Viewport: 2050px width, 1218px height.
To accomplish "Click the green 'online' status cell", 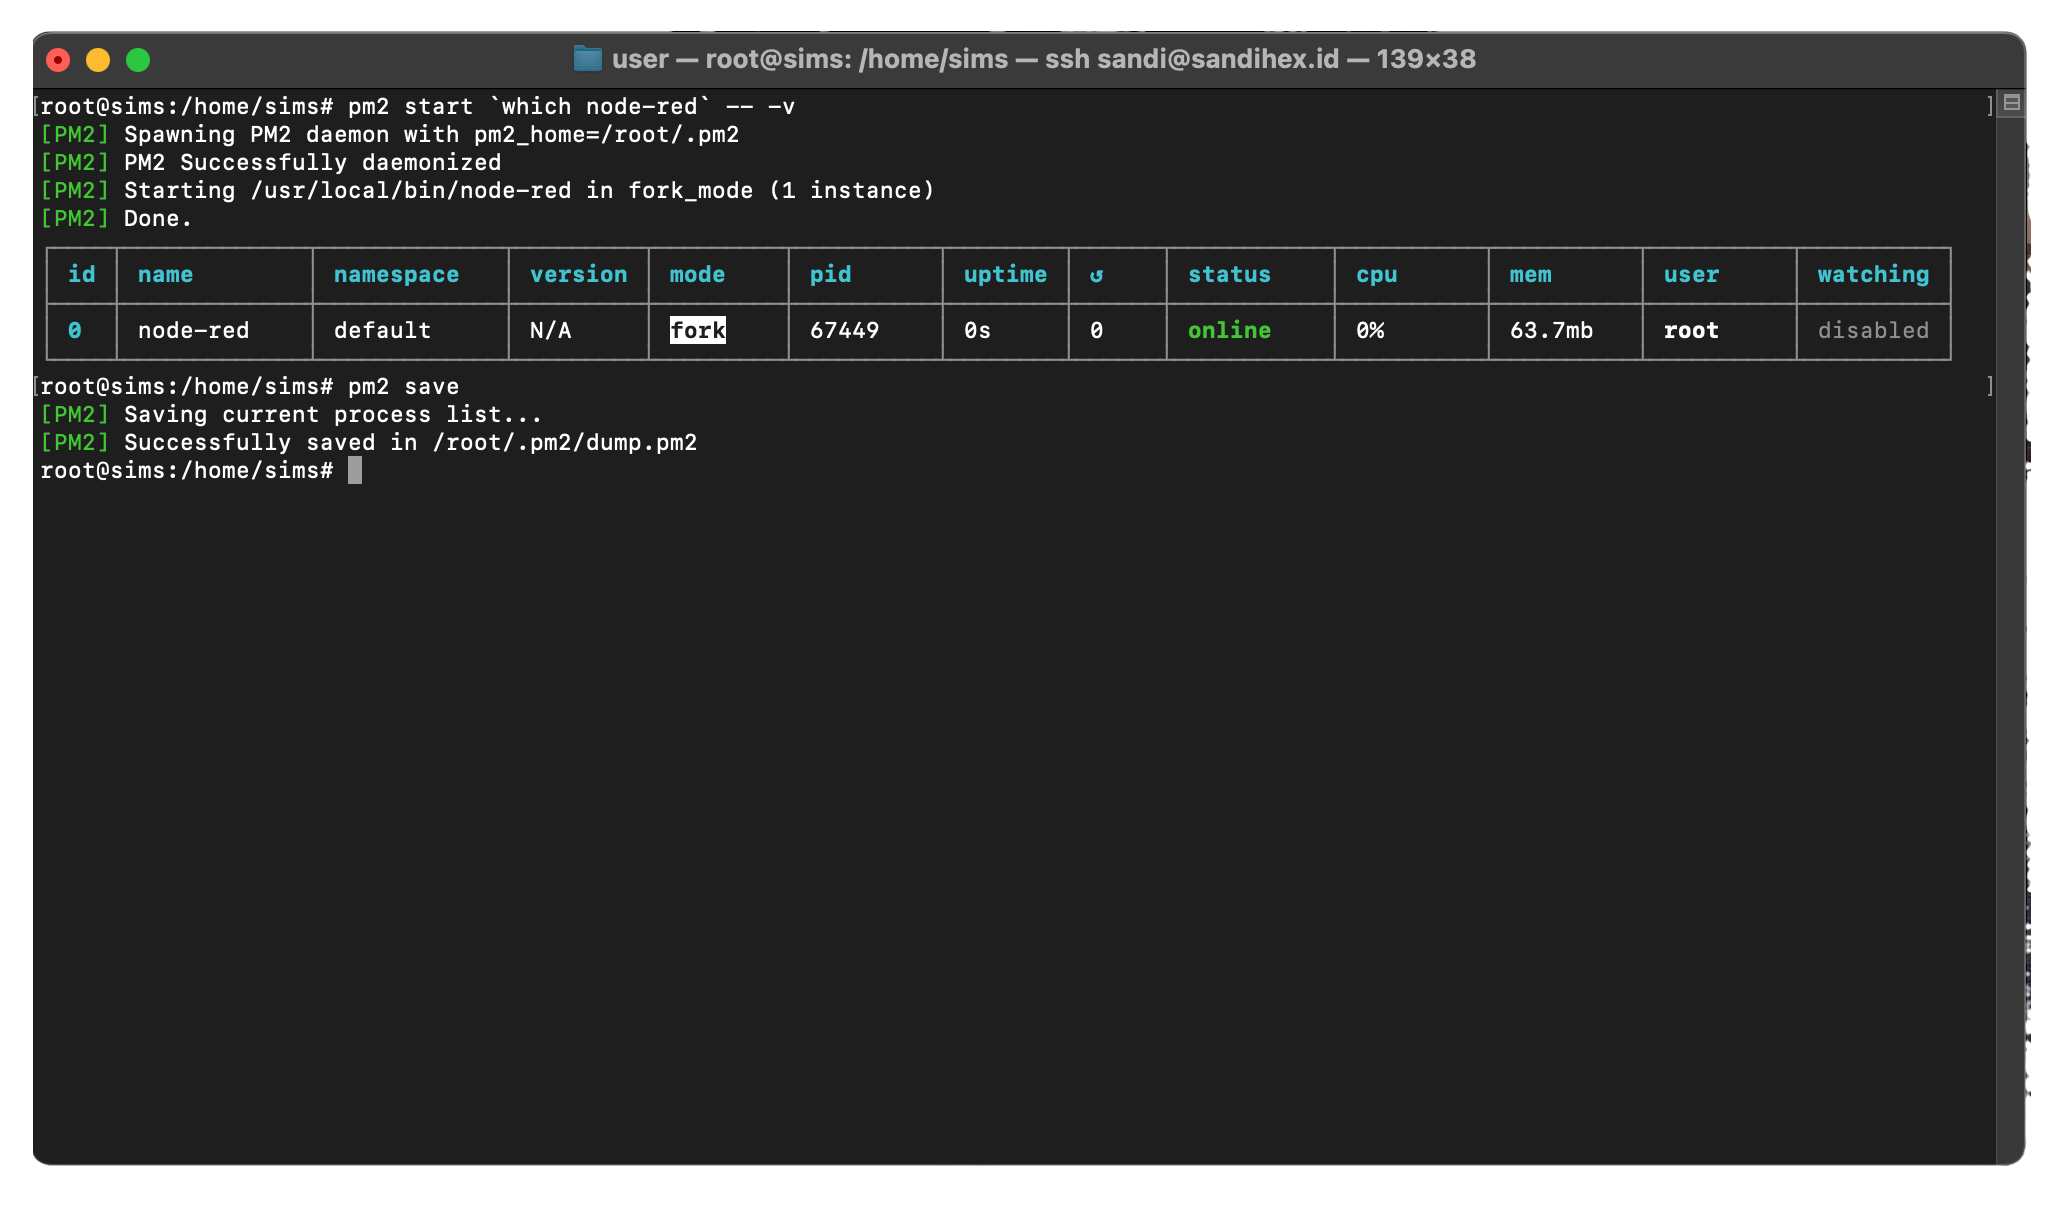I will pyautogui.click(x=1229, y=330).
